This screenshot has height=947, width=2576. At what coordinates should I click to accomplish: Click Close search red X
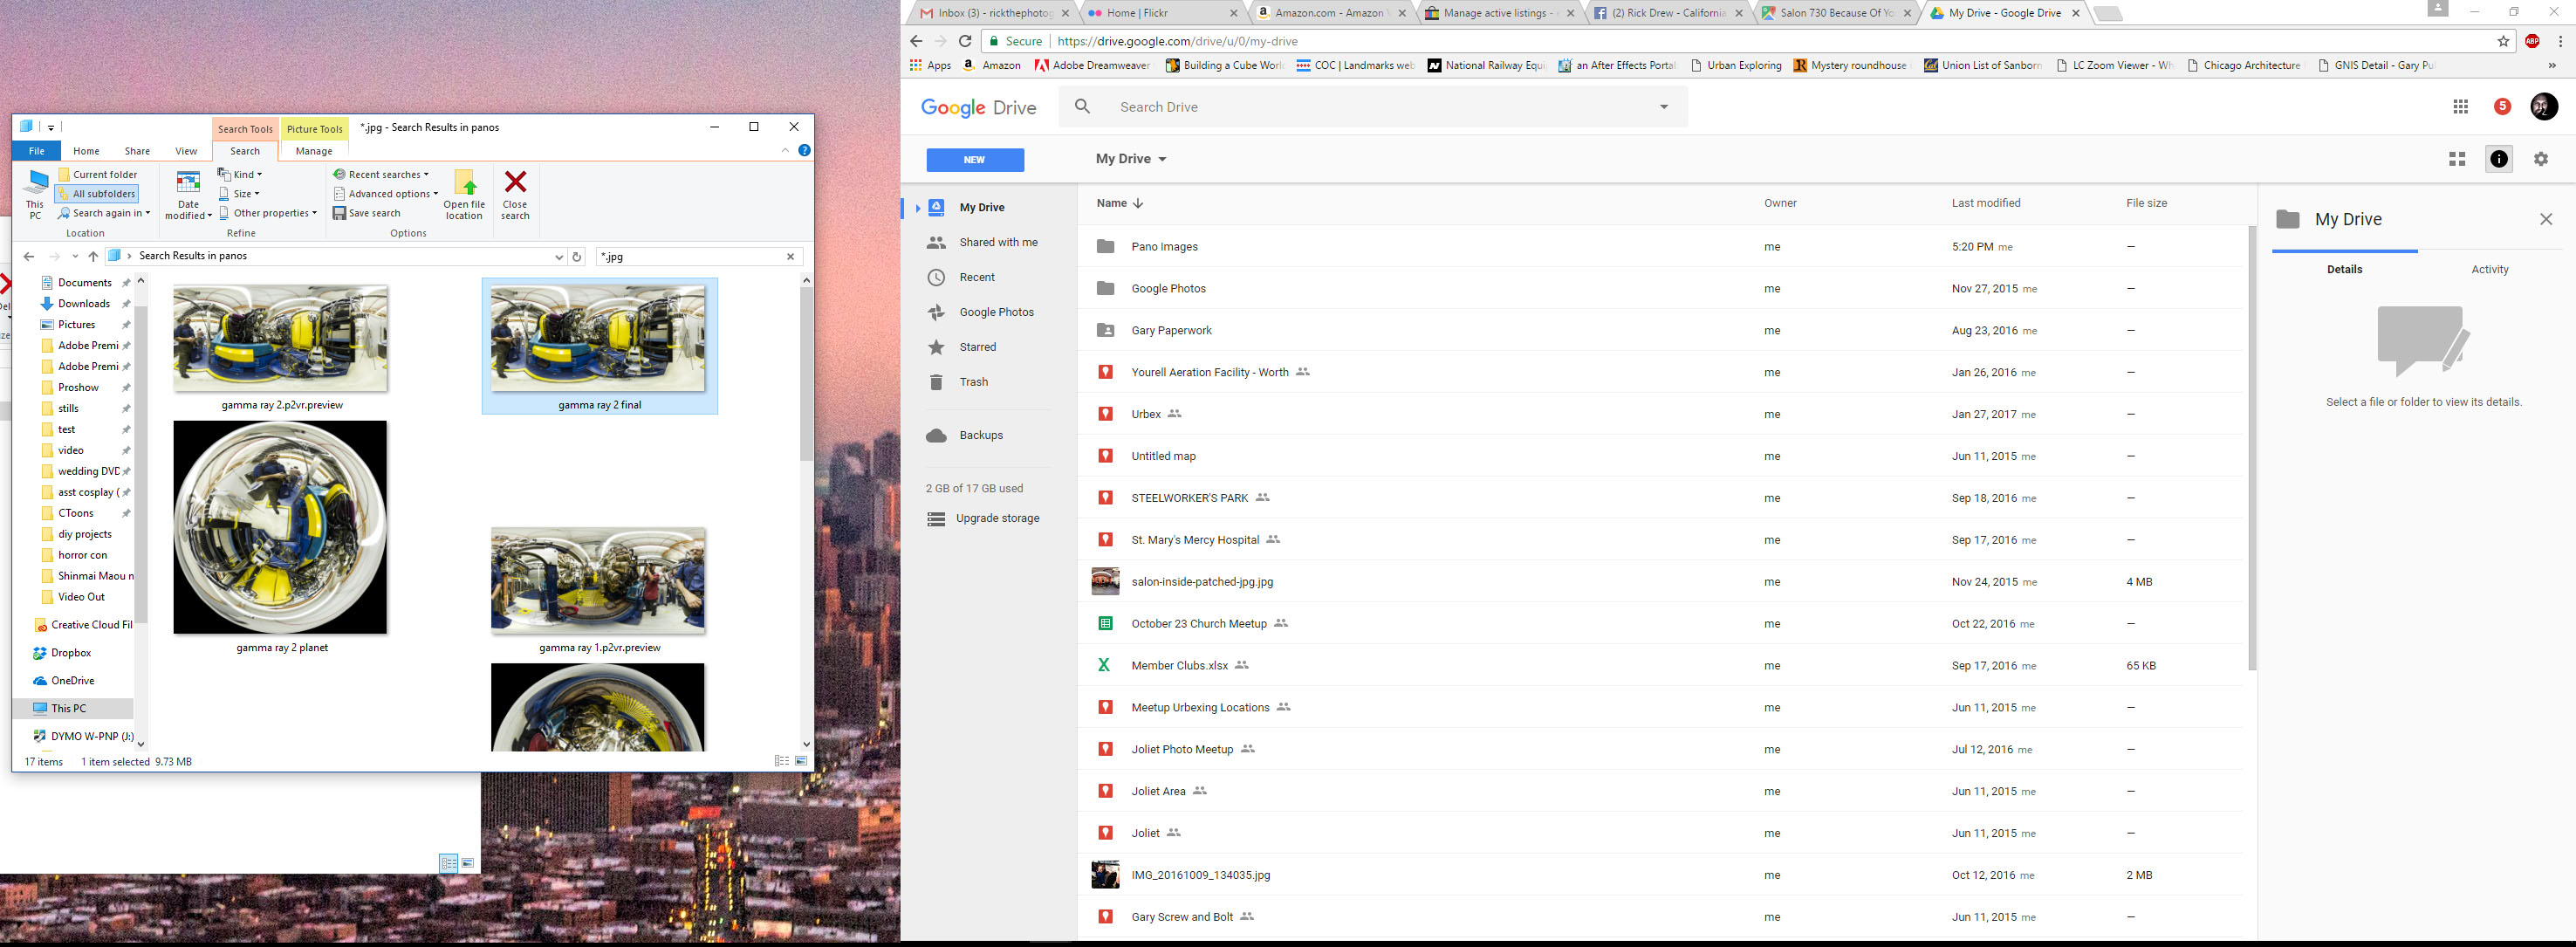pyautogui.click(x=515, y=195)
